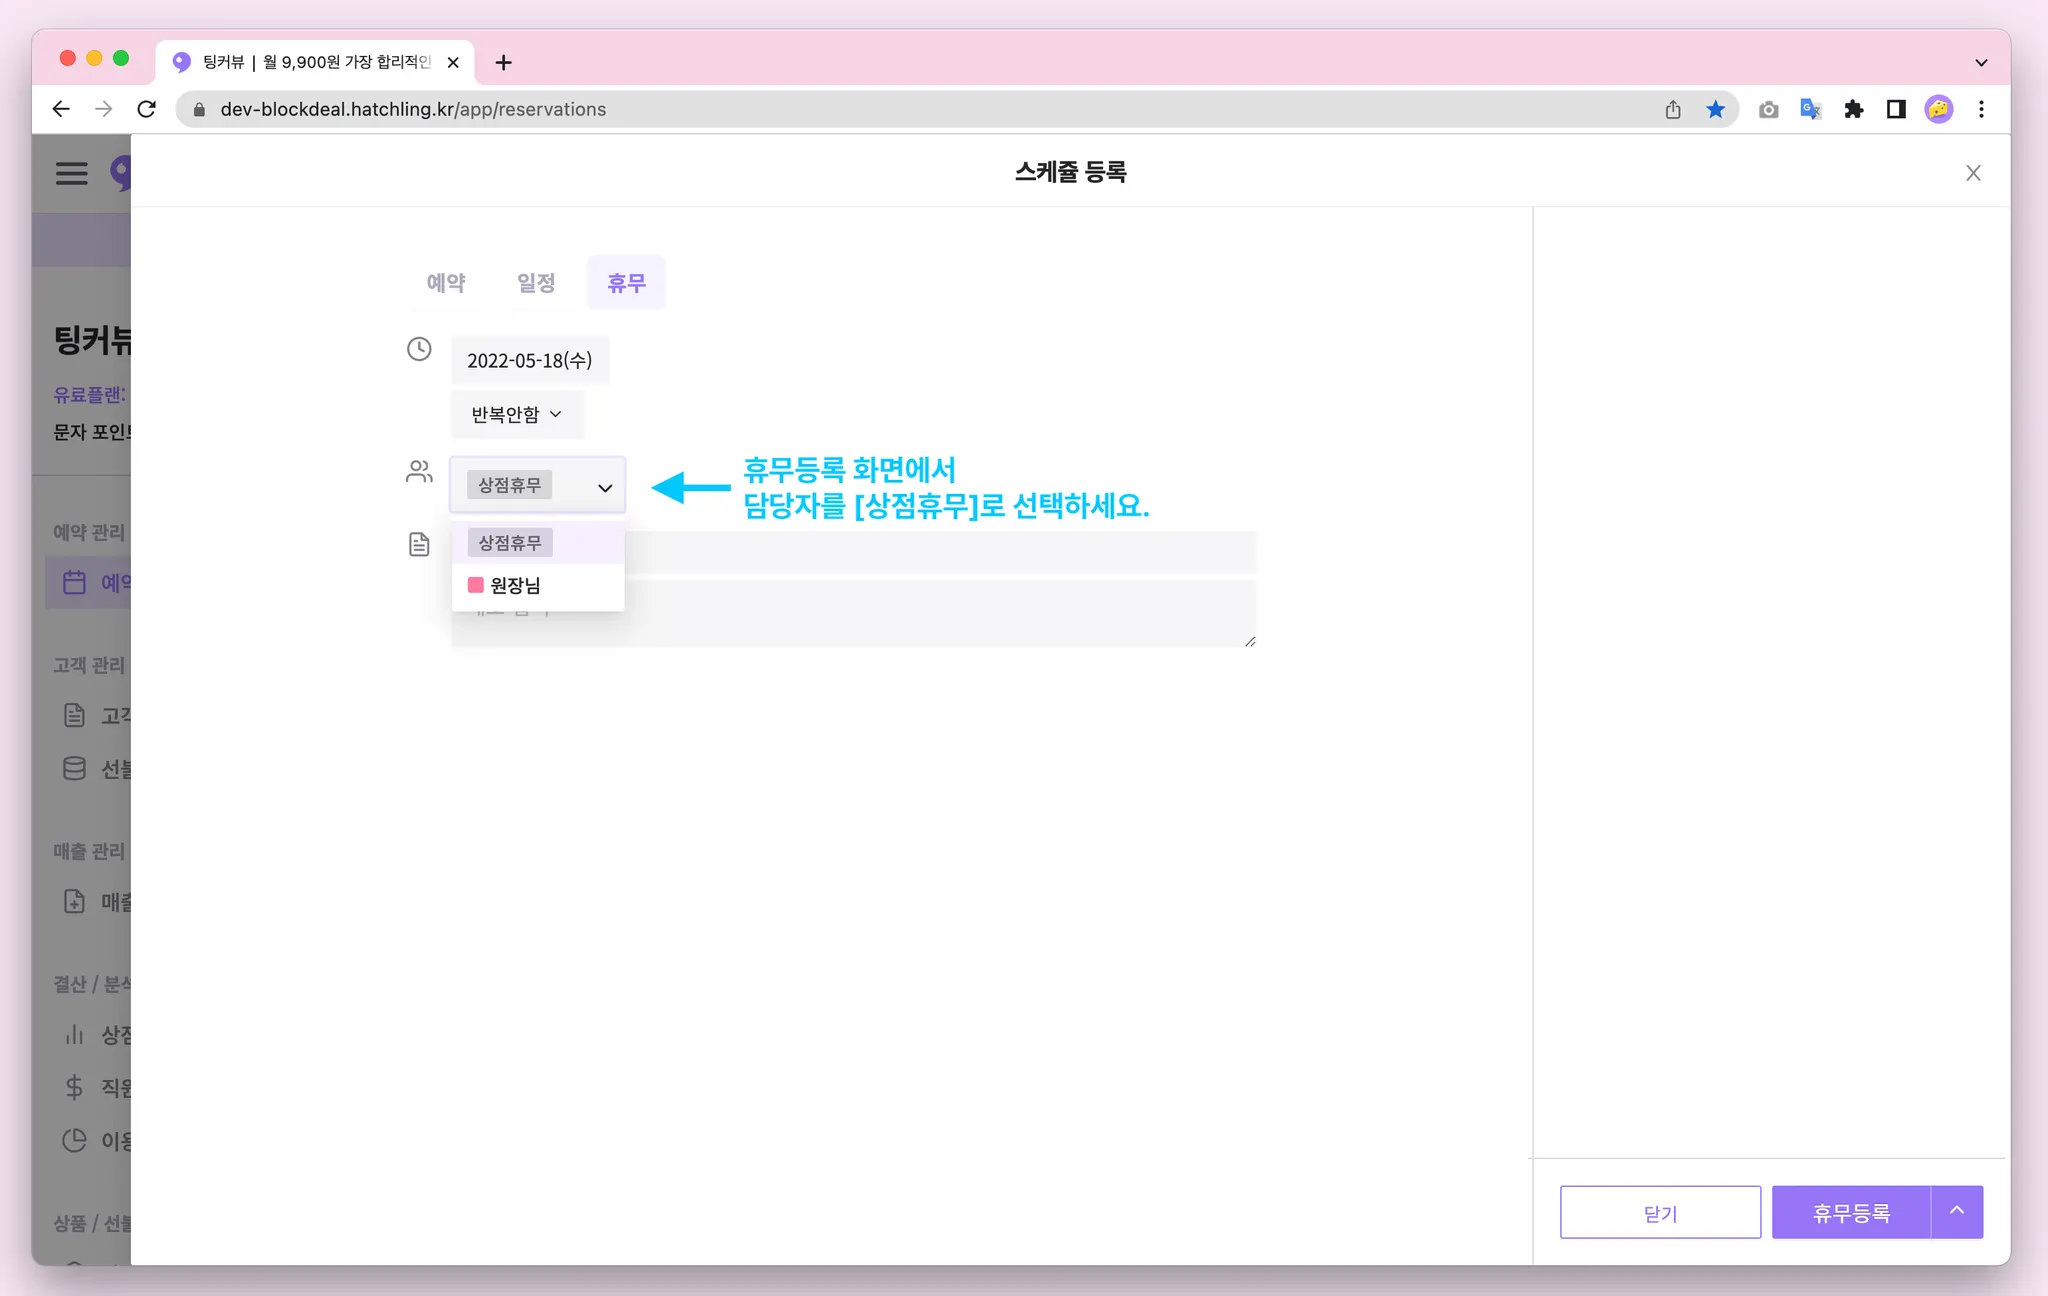
Task: Reload the page
Action: point(147,109)
